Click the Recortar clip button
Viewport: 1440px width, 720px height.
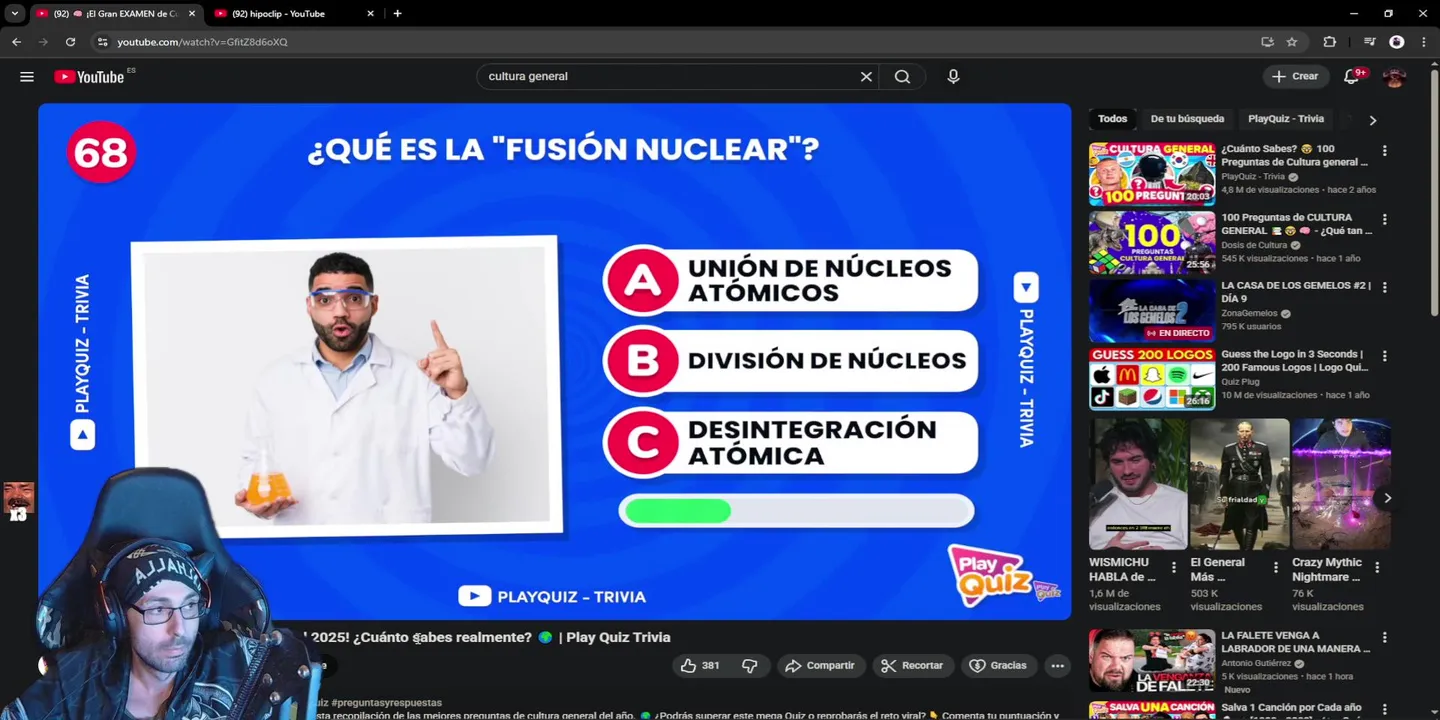click(x=912, y=666)
